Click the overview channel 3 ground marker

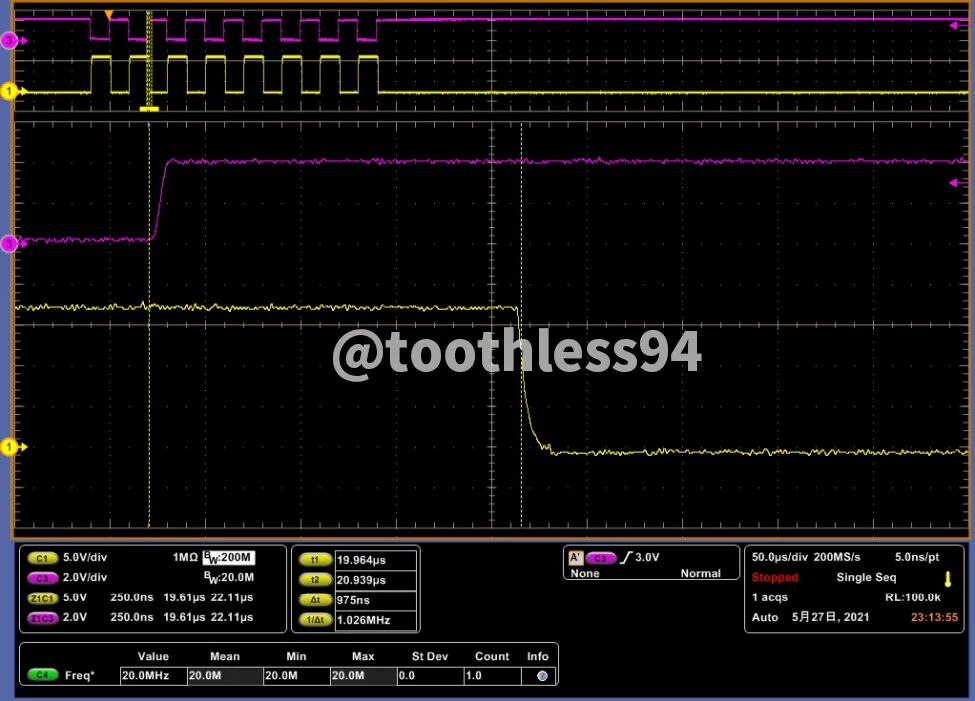coord(12,41)
